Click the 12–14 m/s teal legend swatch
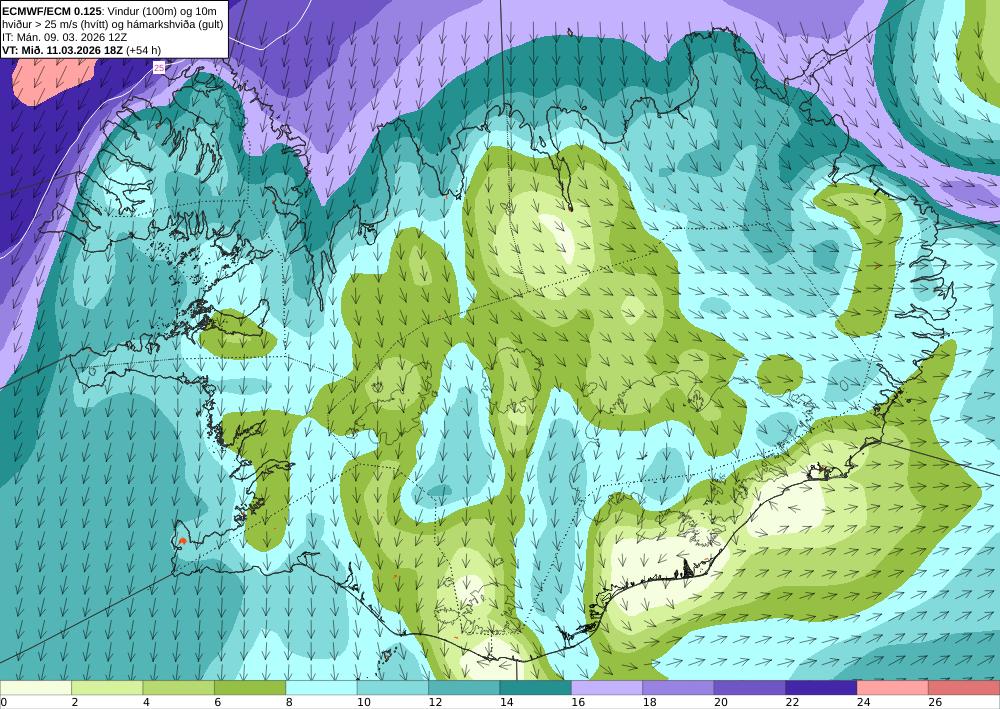Image resolution: width=1000 pixels, height=709 pixels. pyautogui.click(x=464, y=688)
